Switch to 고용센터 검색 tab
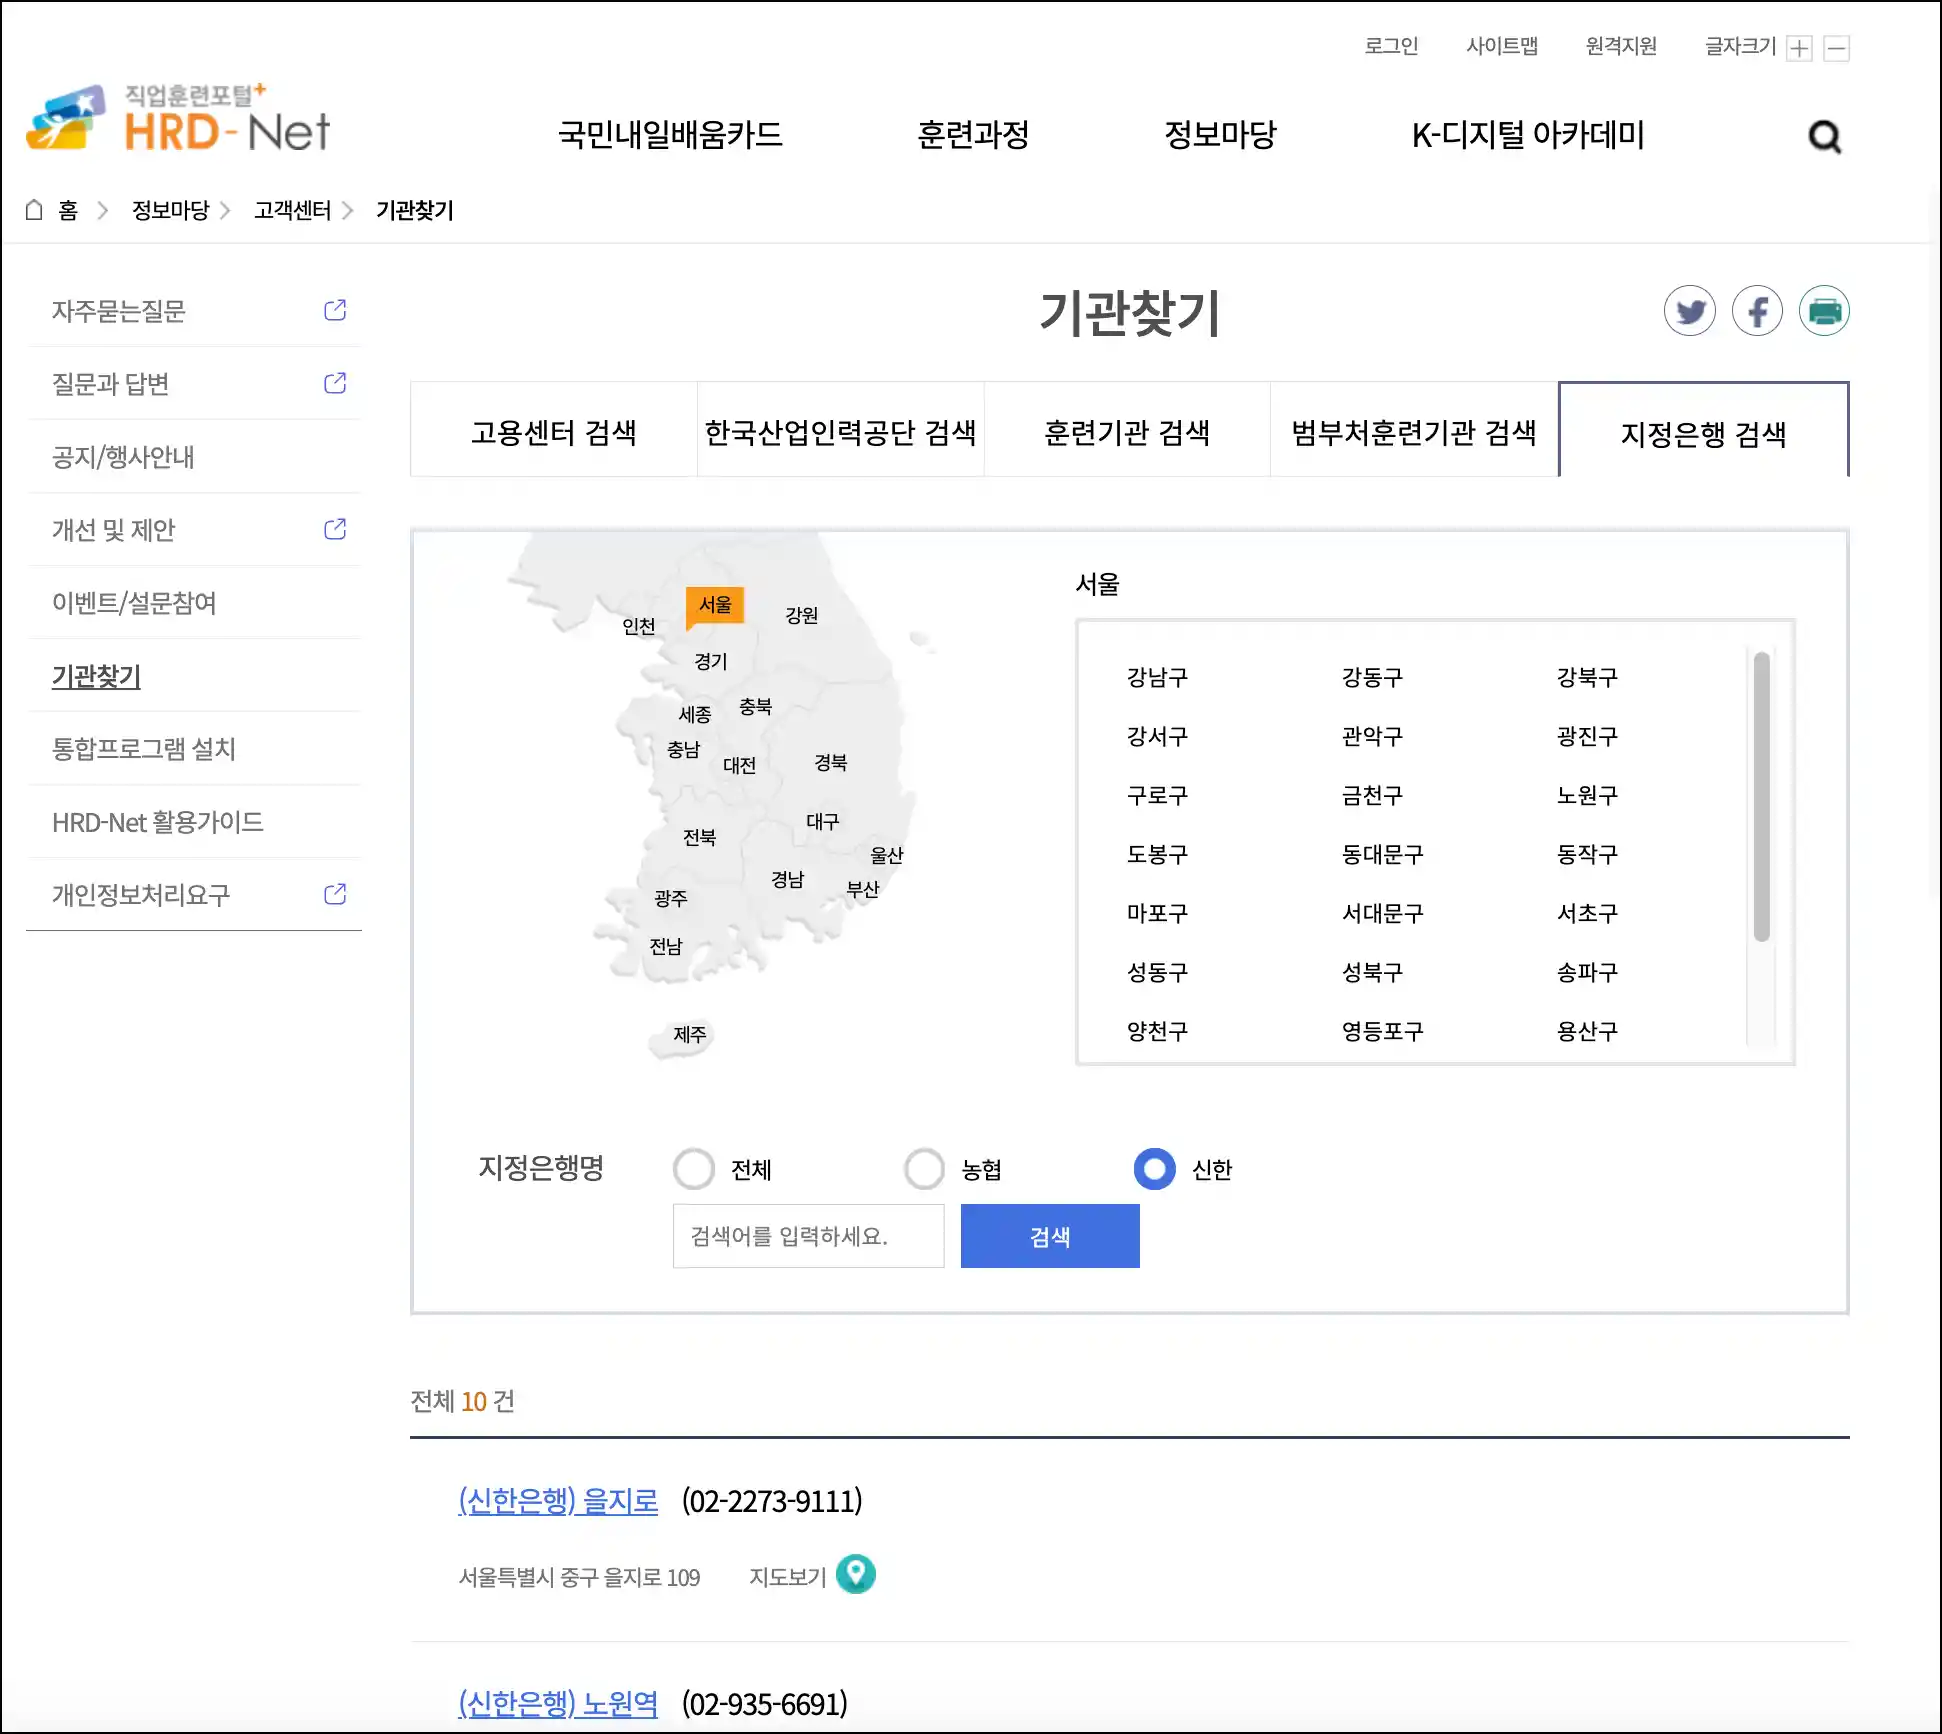The image size is (1942, 1734). (x=554, y=430)
